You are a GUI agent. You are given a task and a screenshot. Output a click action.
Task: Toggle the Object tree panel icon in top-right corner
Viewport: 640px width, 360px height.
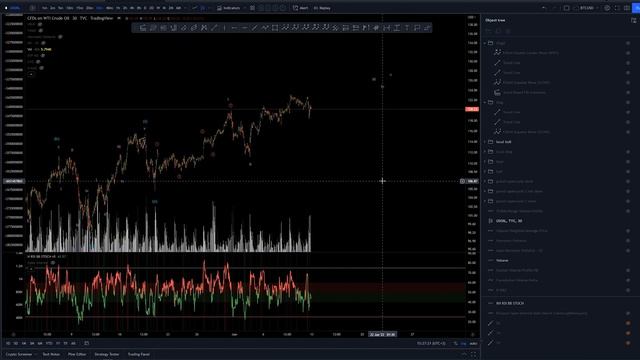pyautogui.click(x=633, y=20)
